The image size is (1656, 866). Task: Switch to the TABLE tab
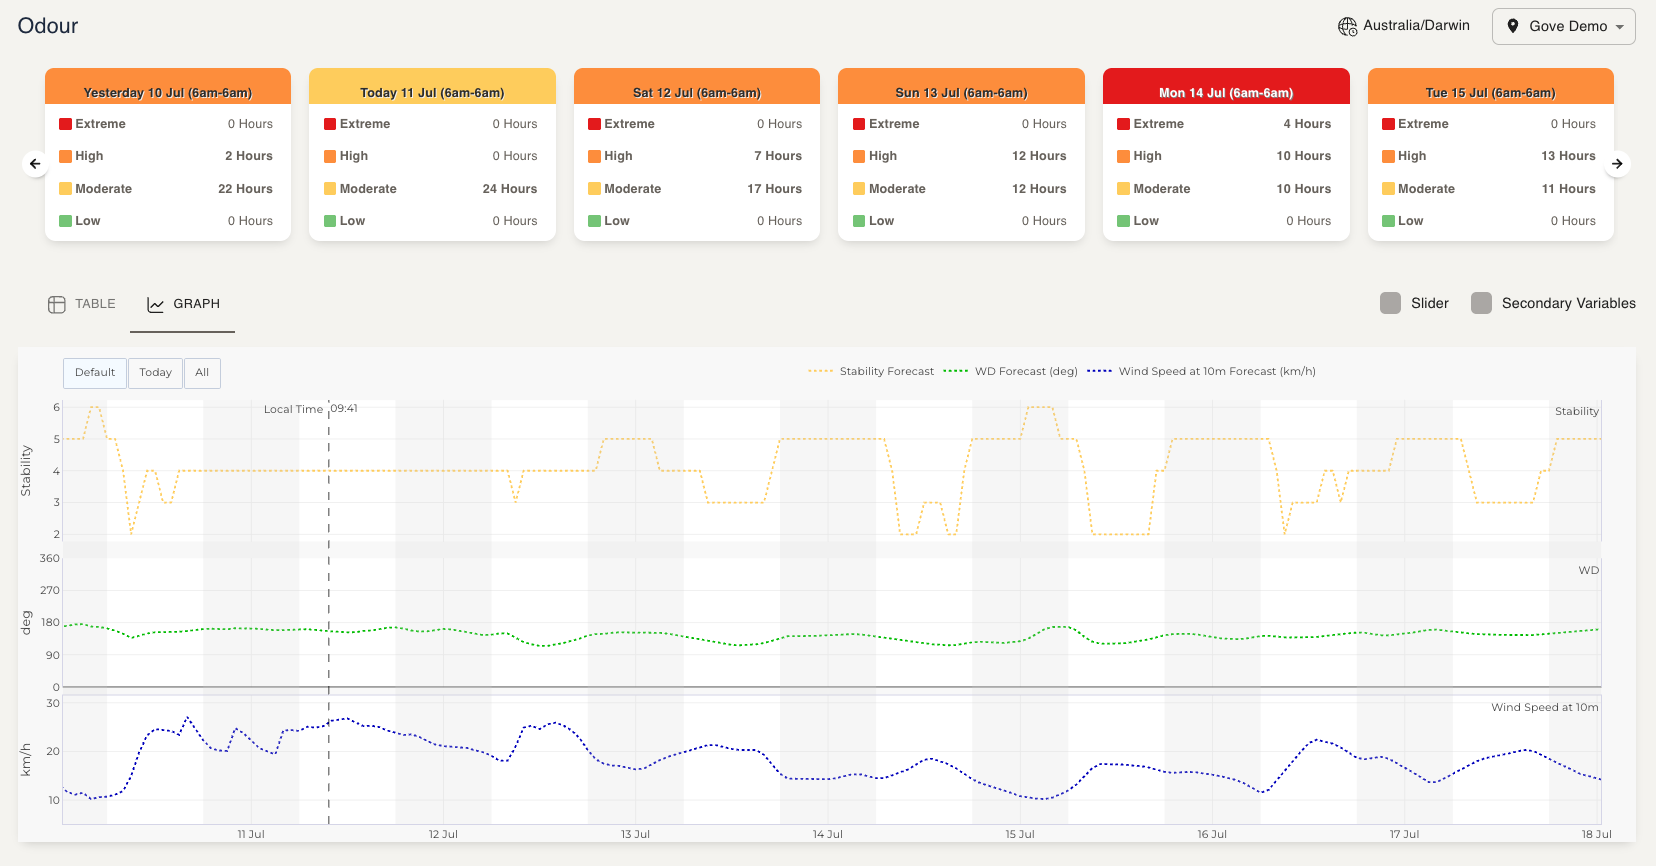point(83,304)
